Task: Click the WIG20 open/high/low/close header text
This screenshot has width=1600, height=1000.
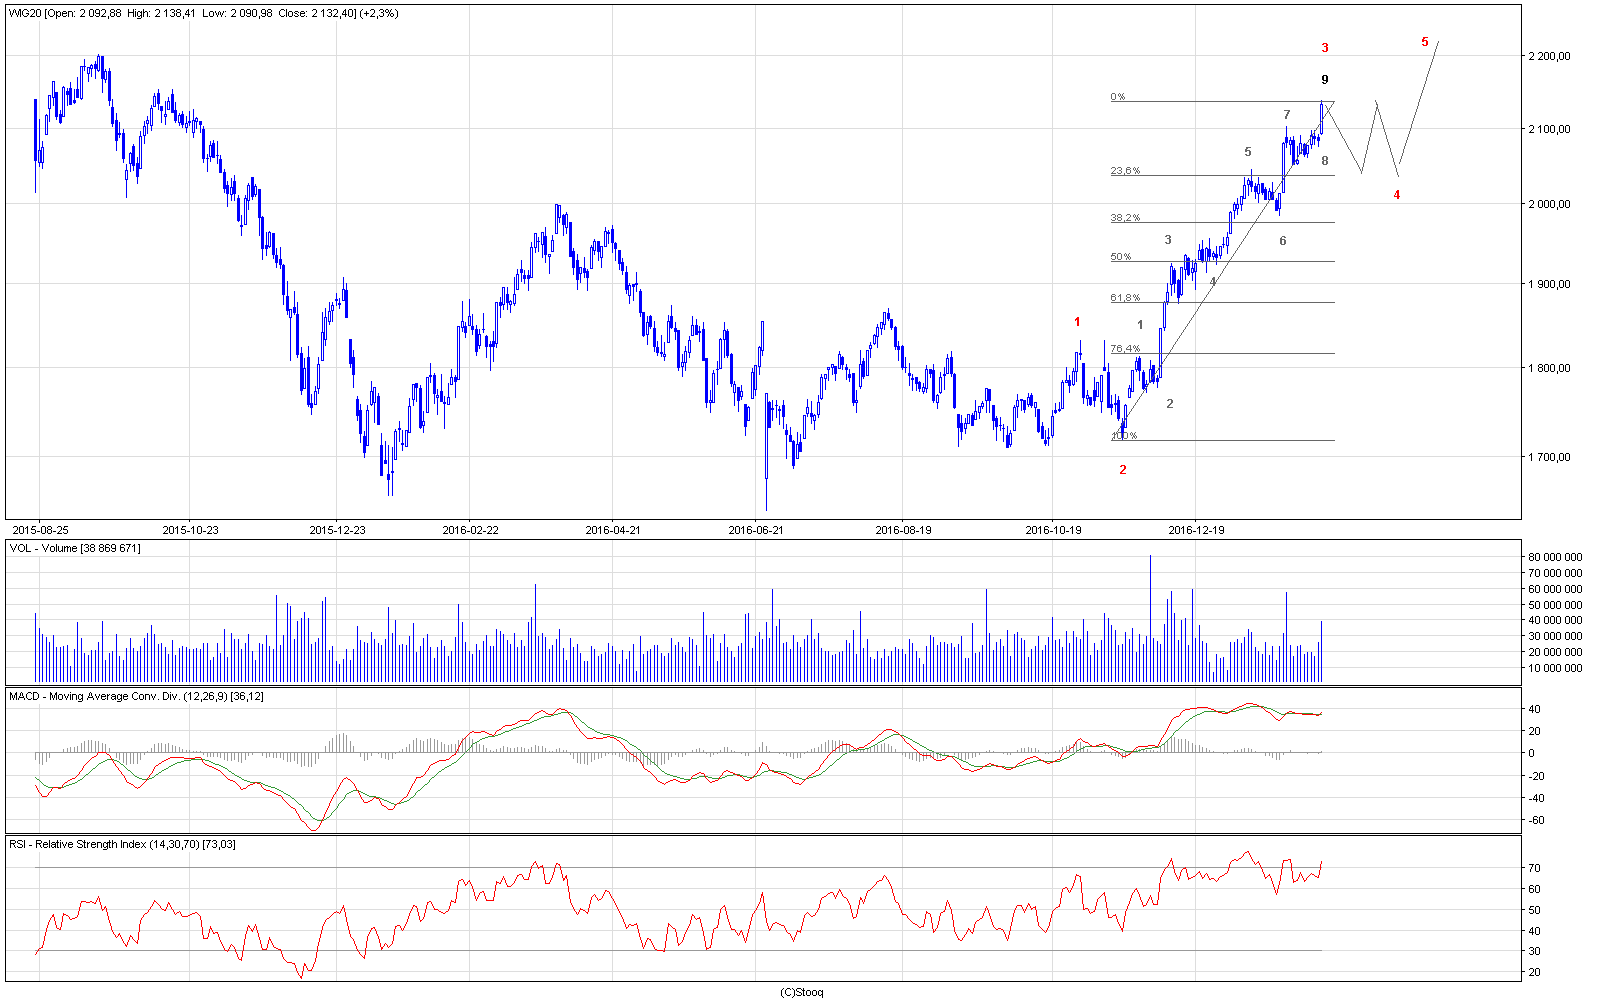Action: (204, 13)
